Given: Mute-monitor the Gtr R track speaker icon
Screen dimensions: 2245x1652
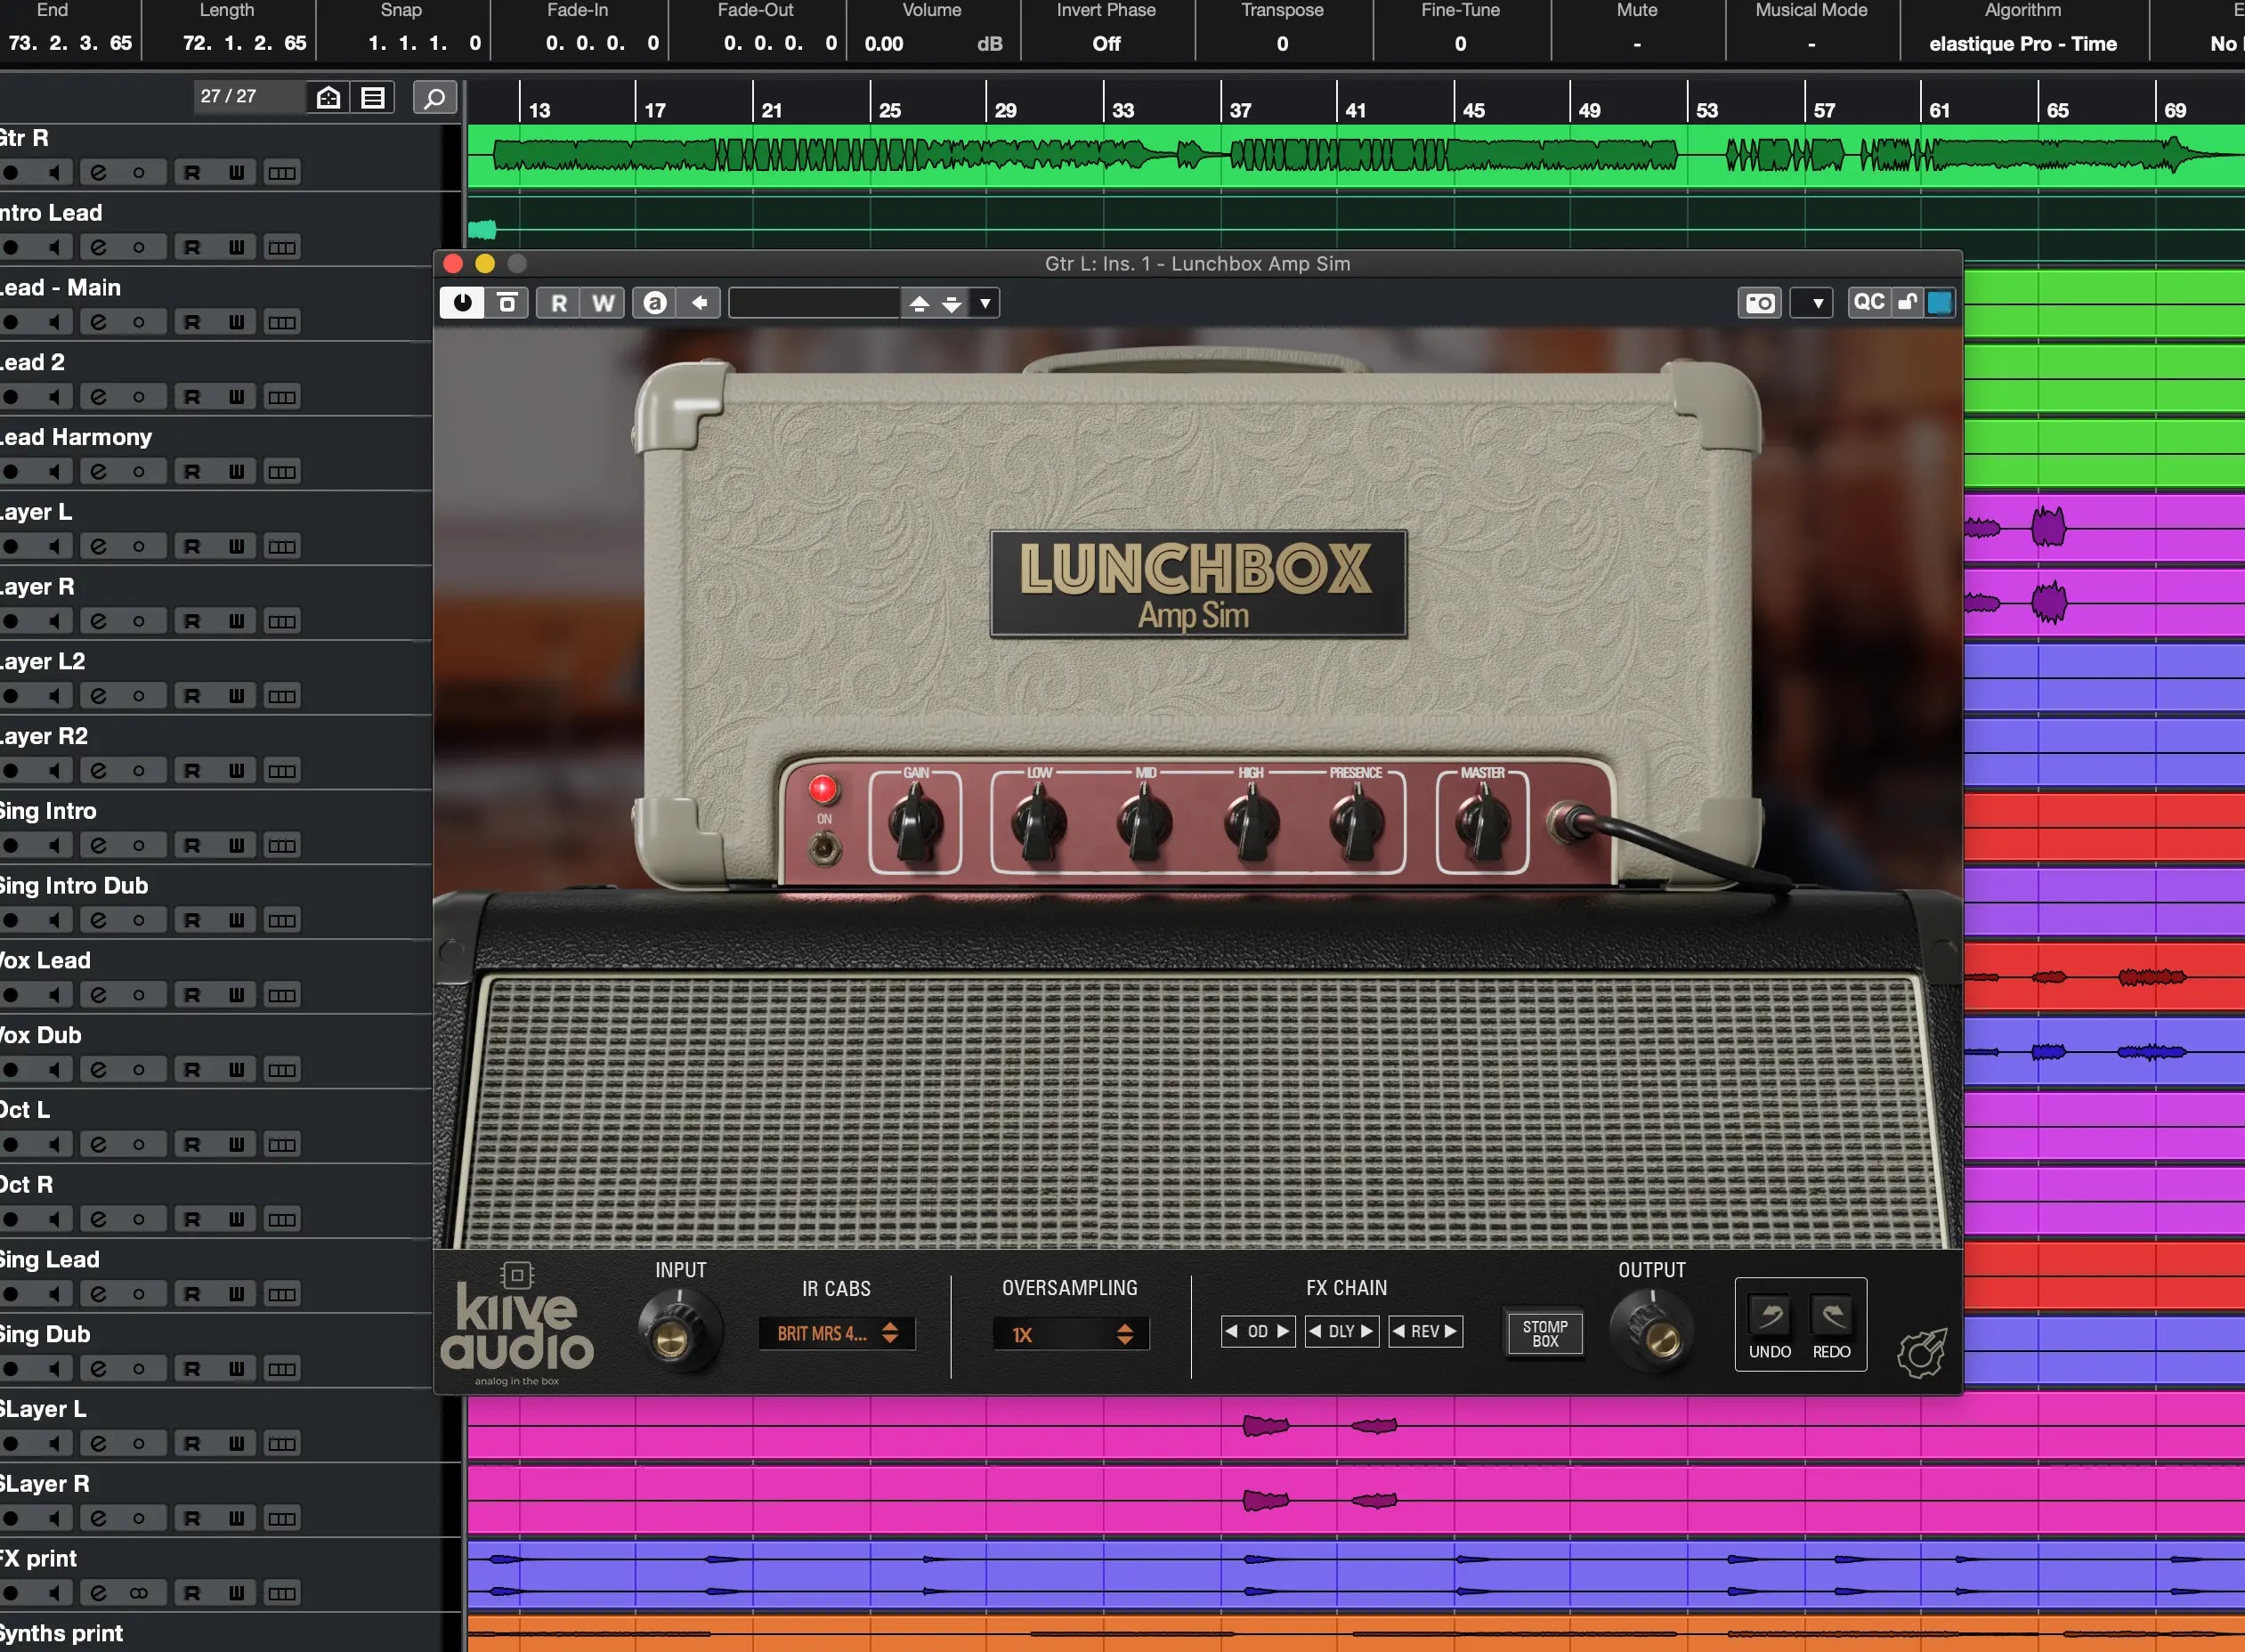Looking at the screenshot, I should [55, 172].
